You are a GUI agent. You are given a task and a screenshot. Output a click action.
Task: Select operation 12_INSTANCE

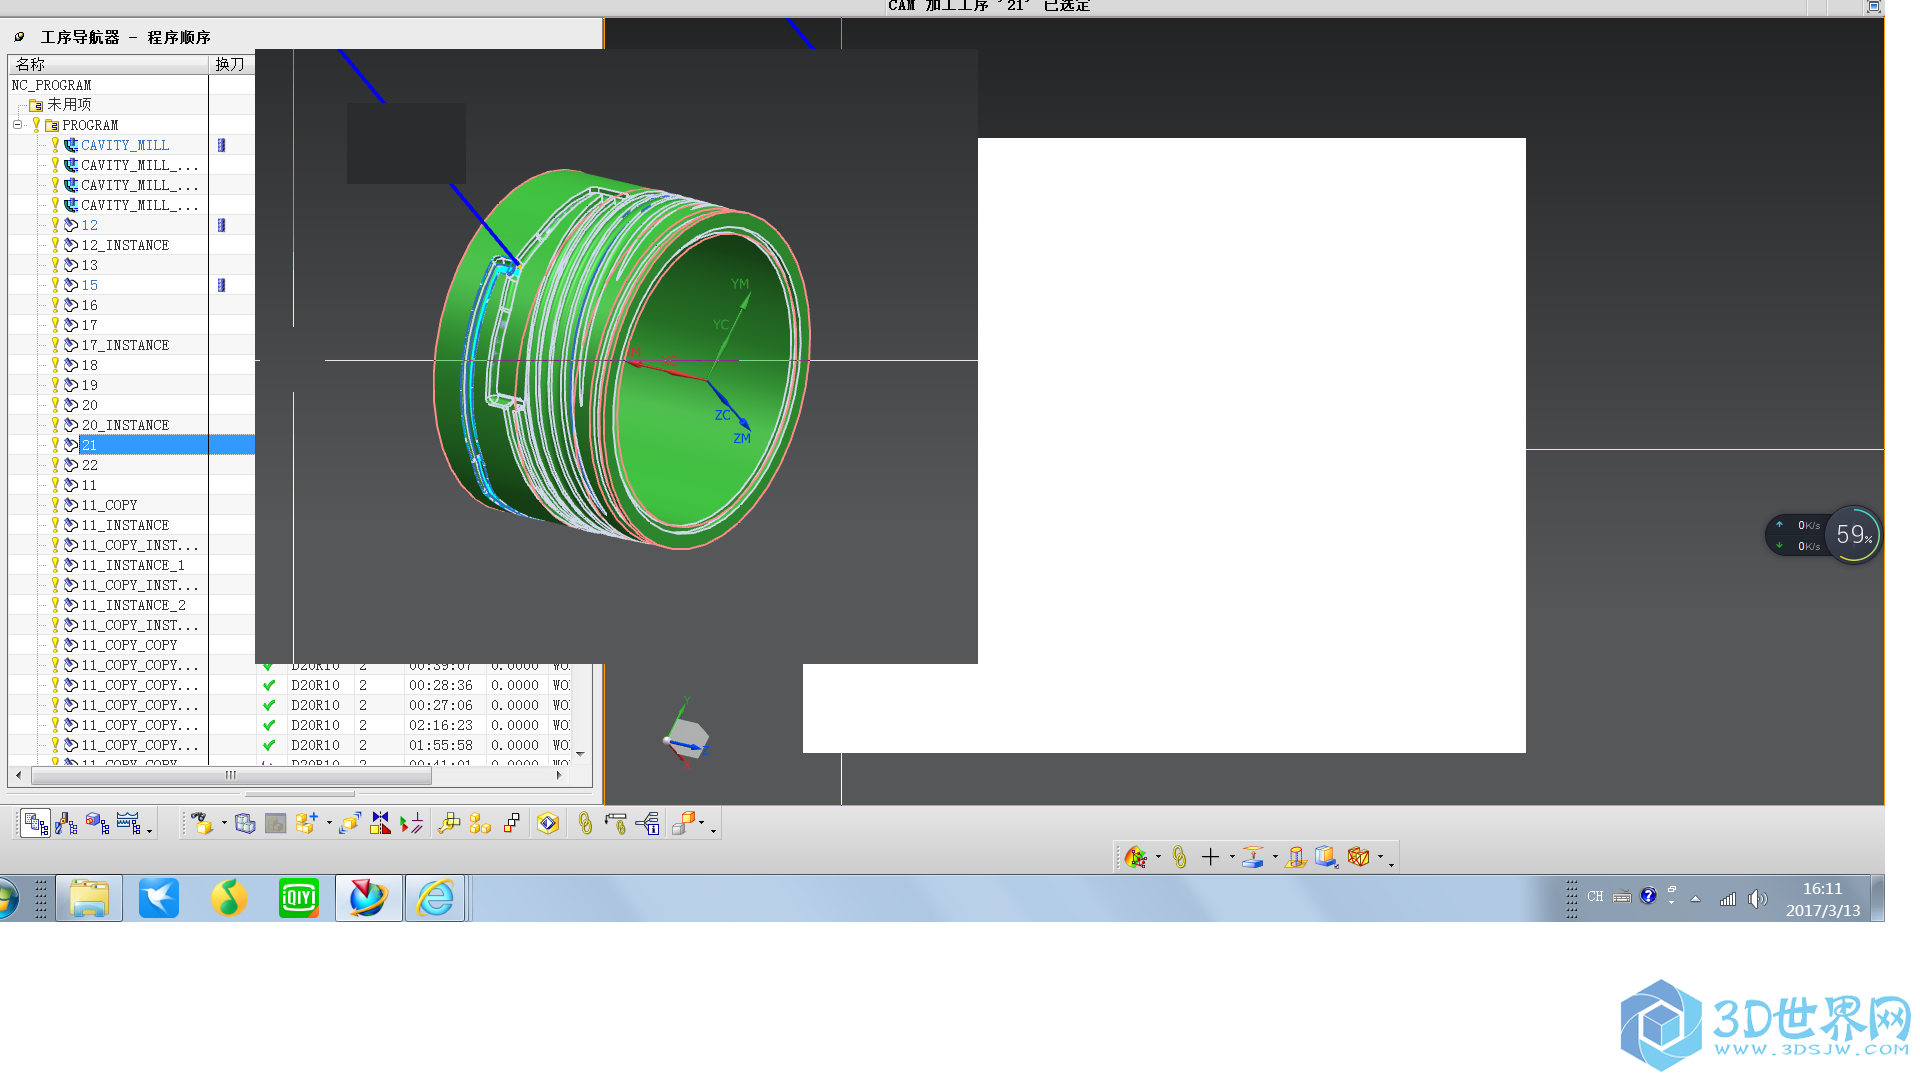125,245
